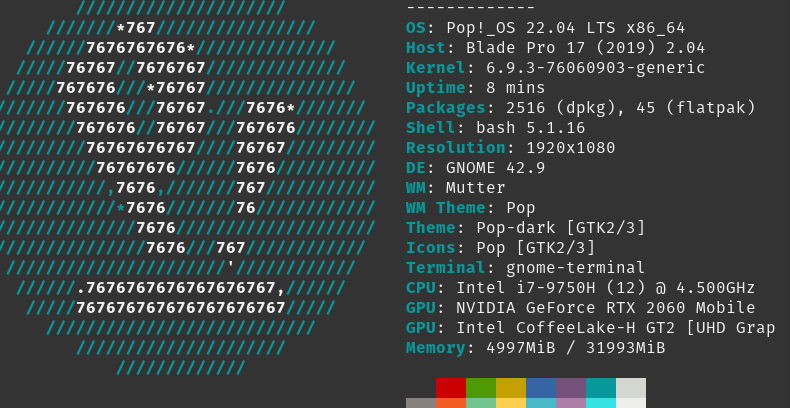Click 'bash 5.1.16' shell value
Viewport: 790px width, 408px height.
(x=531, y=127)
